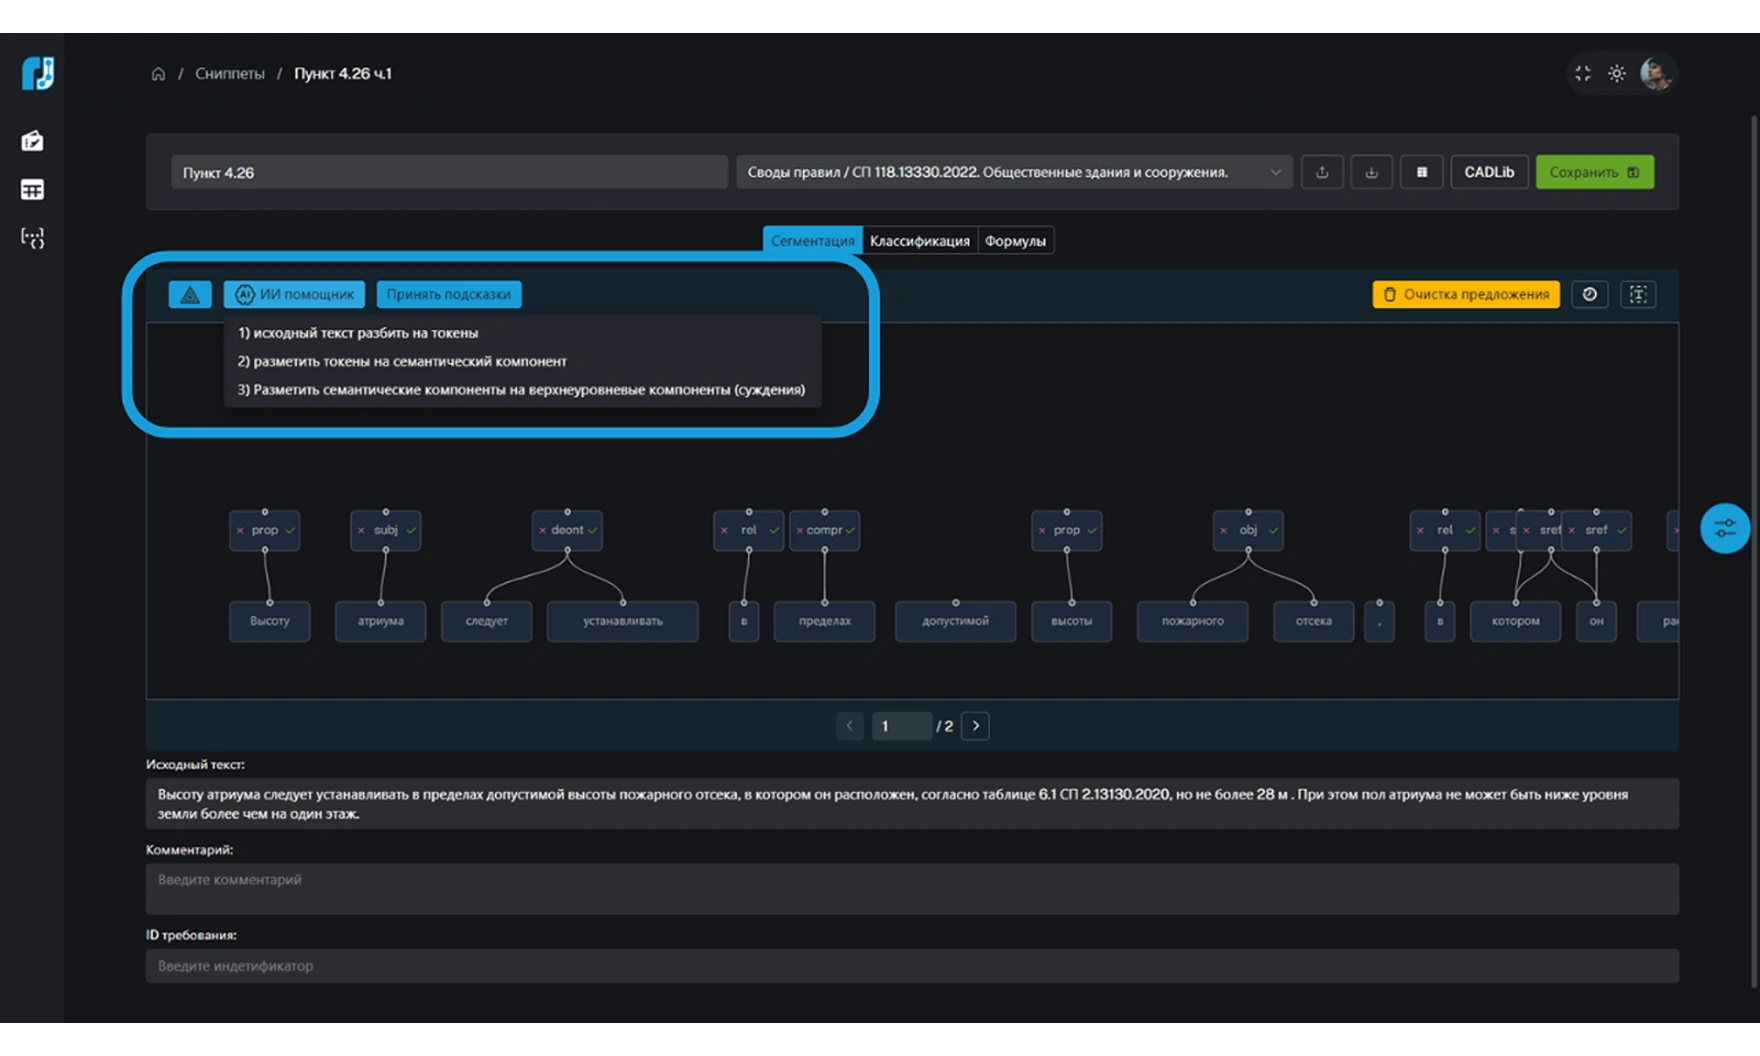Reject the 'deont' tag with its red cross
Image resolution: width=1760 pixels, height=1056 pixels.
click(543, 530)
